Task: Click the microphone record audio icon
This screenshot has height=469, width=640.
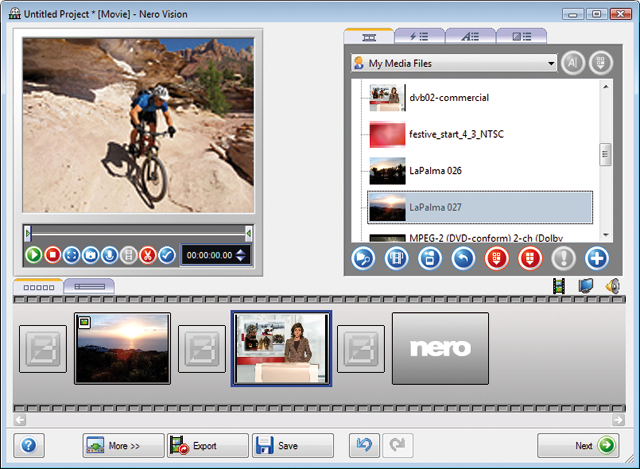Action: tap(110, 255)
